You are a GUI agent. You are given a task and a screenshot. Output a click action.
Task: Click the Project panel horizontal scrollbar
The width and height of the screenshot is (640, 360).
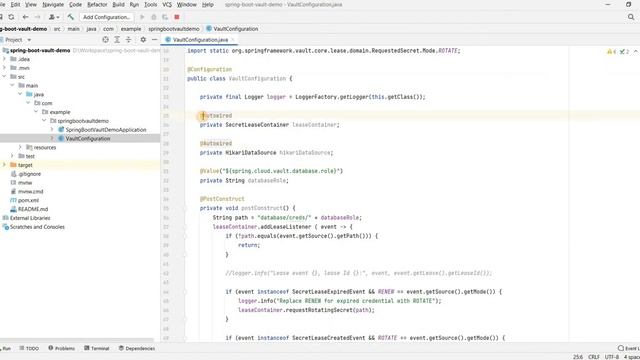pyautogui.click(x=78, y=340)
